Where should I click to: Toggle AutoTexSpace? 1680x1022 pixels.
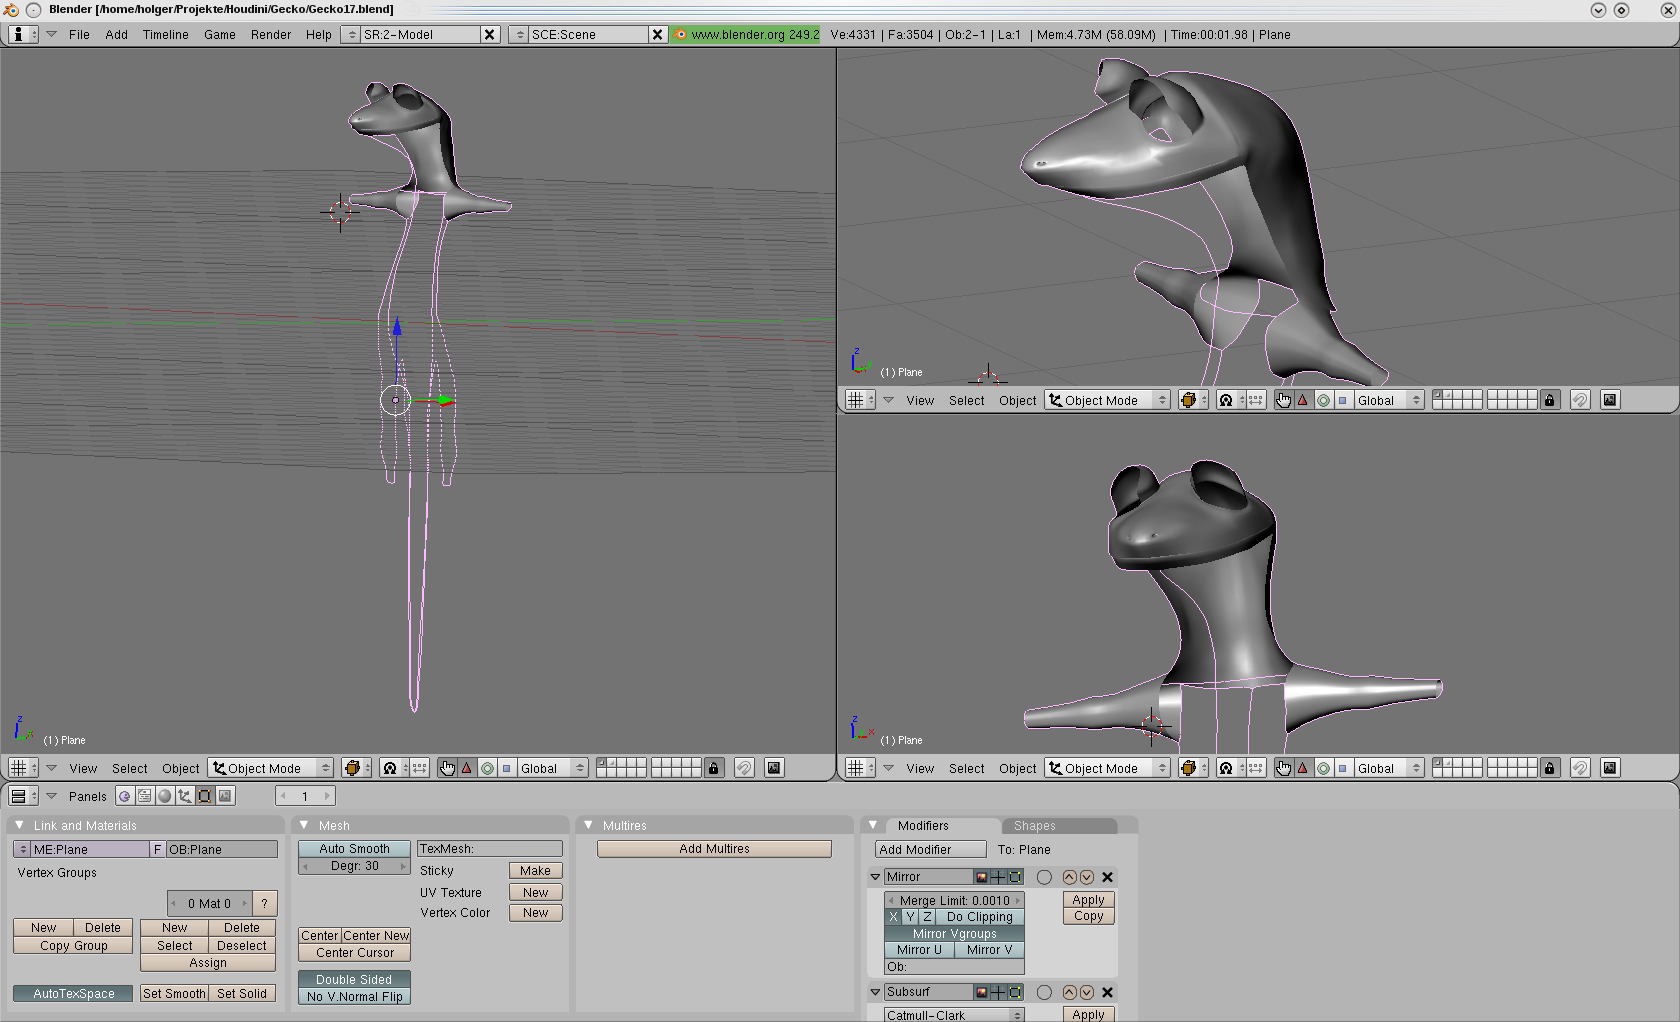coord(73,994)
